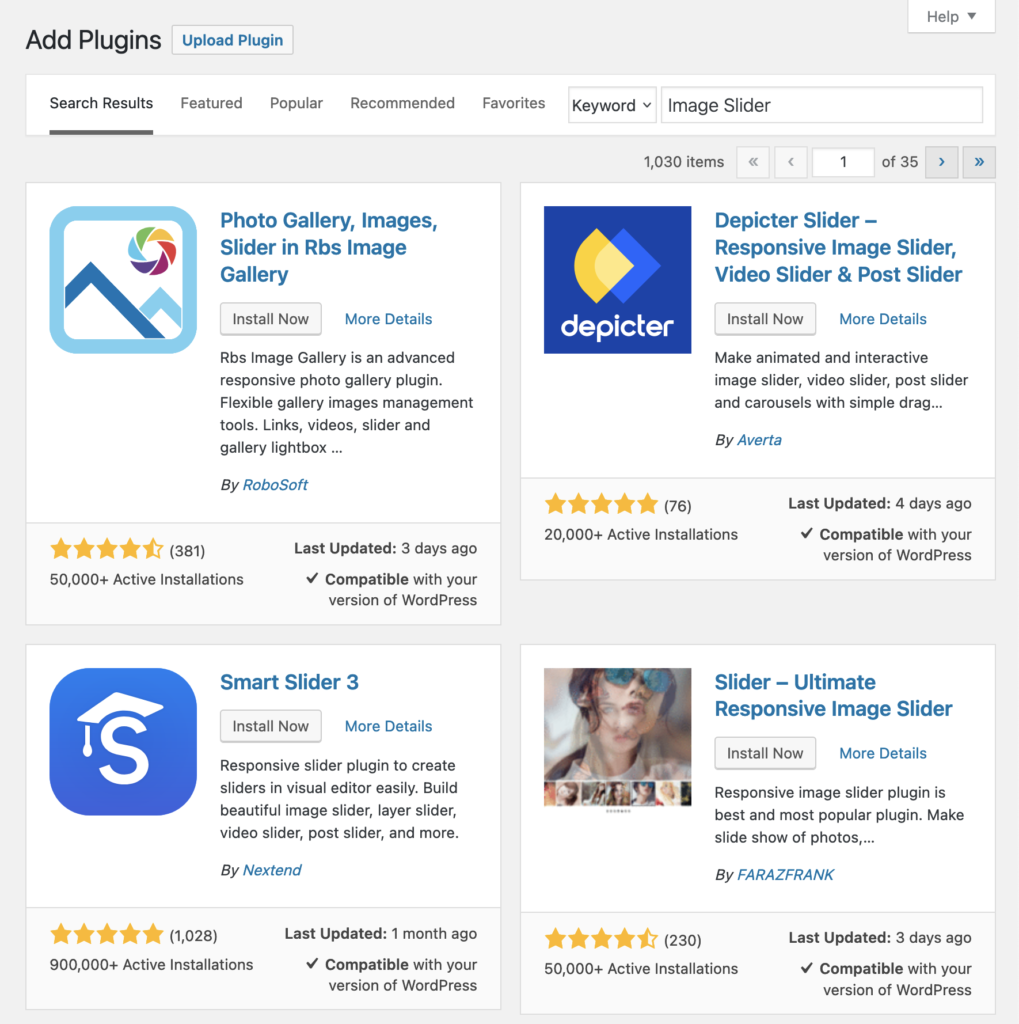Click the current page number field

tap(843, 162)
